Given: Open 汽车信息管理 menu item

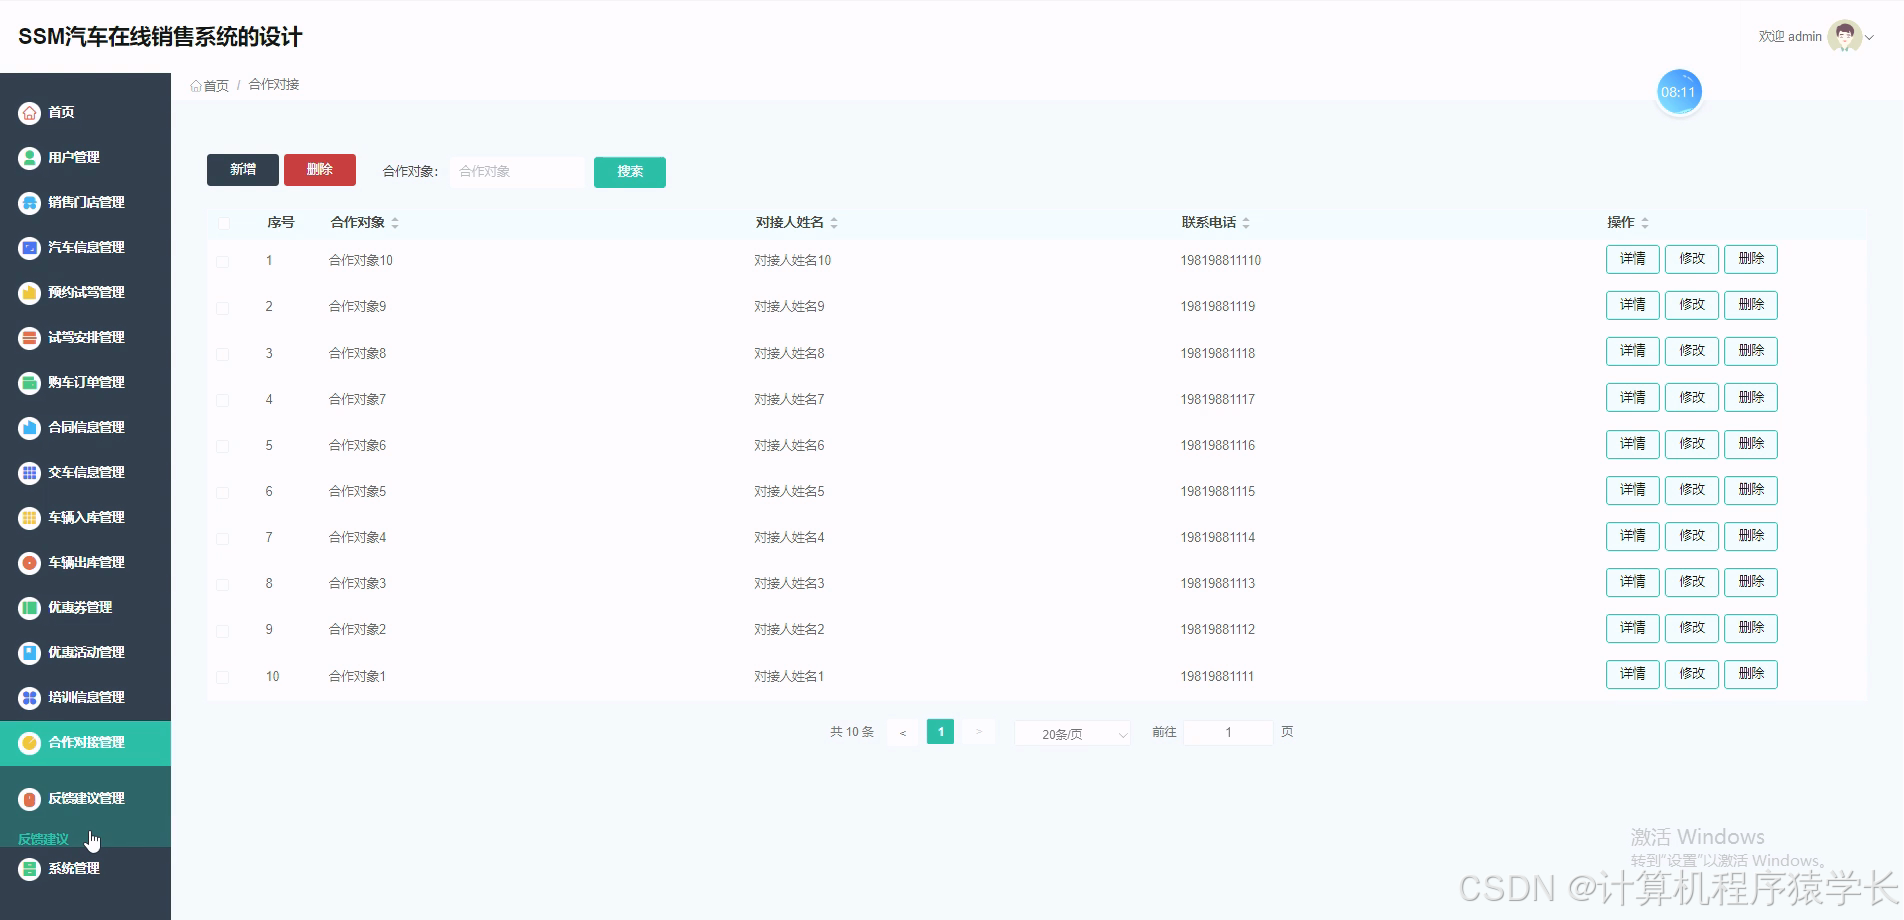Looking at the screenshot, I should point(85,248).
